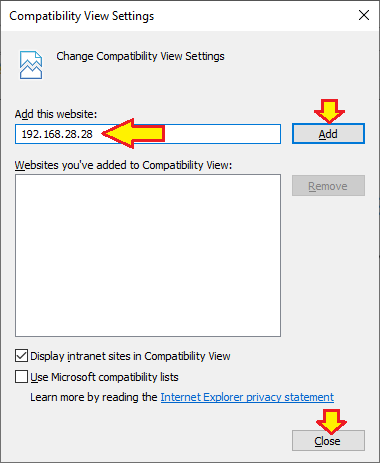Click the 'Compatibility View Settings' title bar text
Image resolution: width=380 pixels, height=463 pixels.
(x=82, y=16)
